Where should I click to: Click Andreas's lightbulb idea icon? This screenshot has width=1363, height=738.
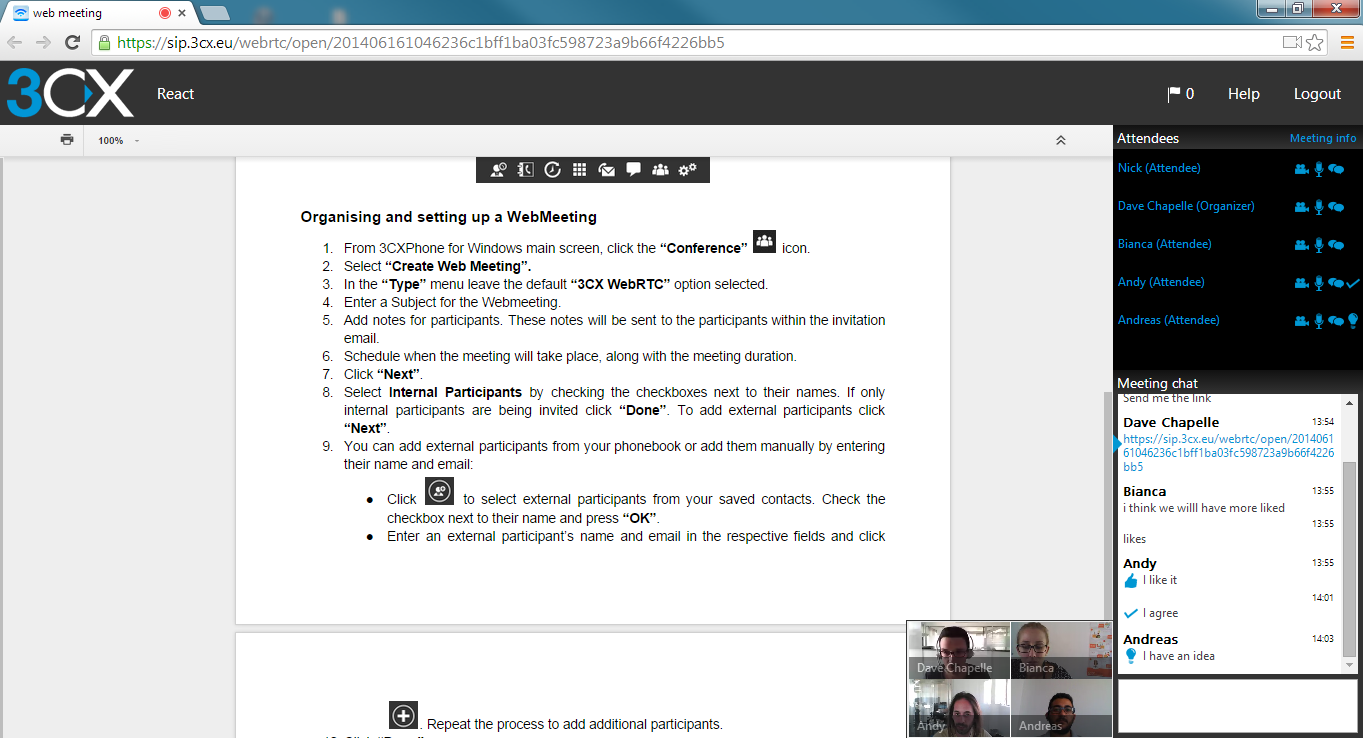(1353, 320)
